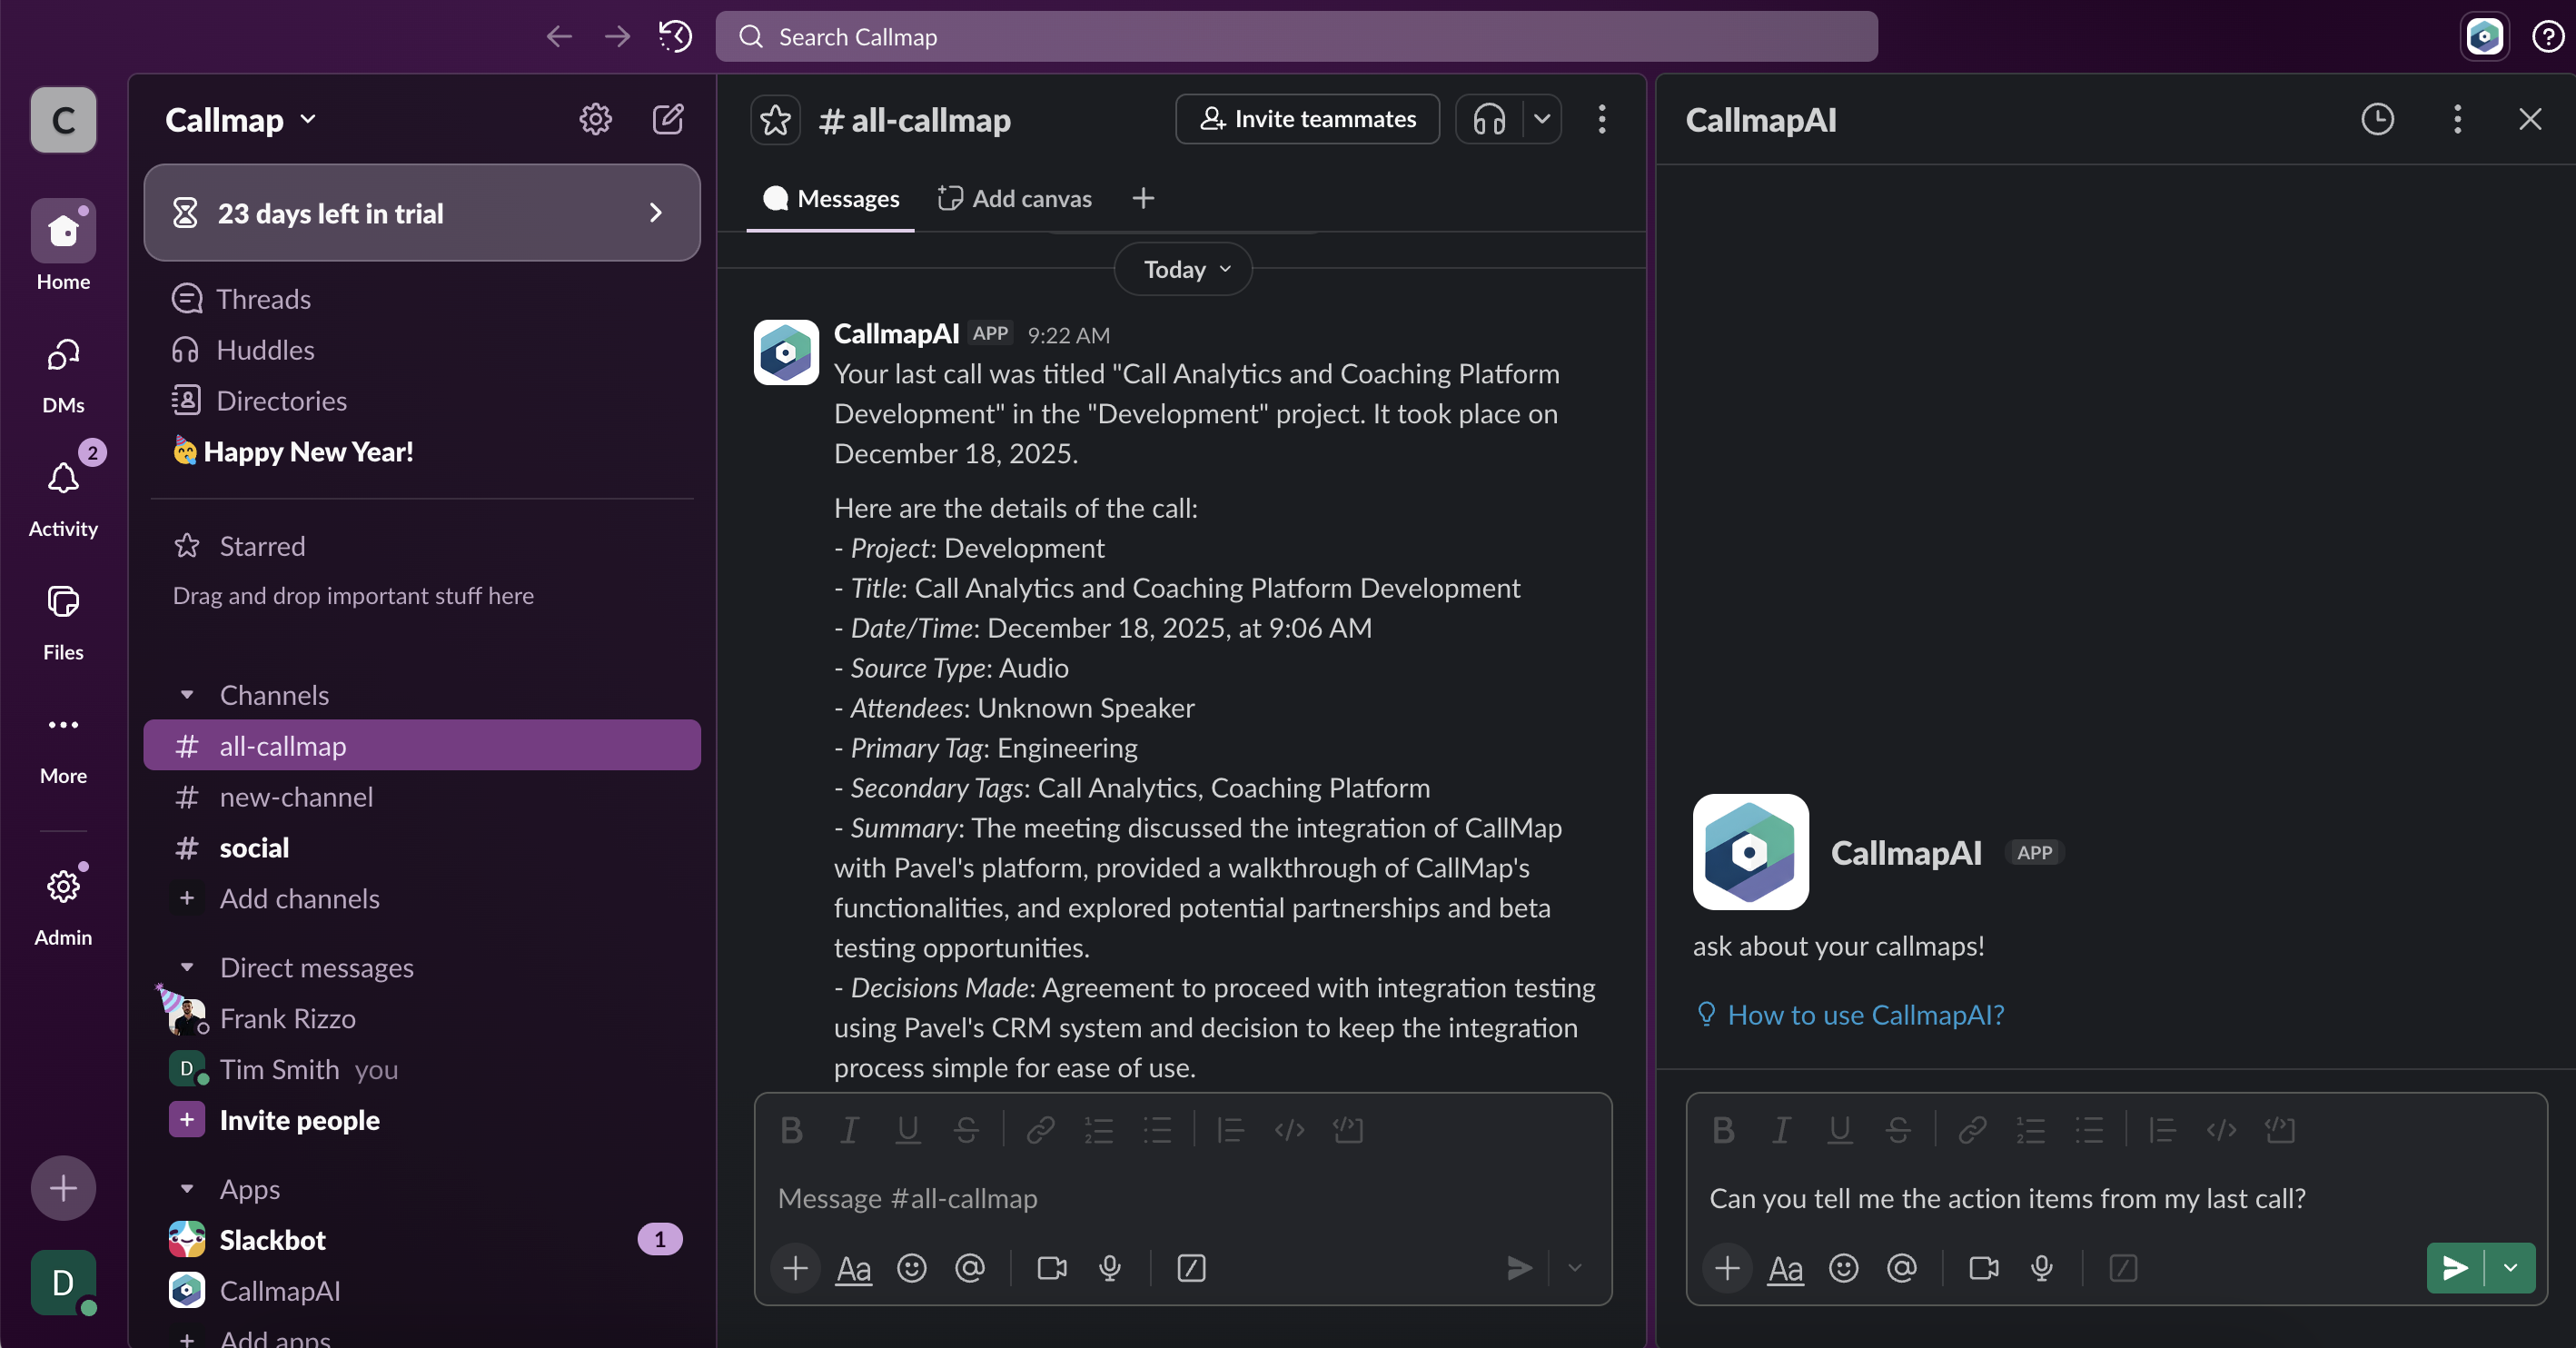Open the CallmapAI app icon in top bar
This screenshot has height=1348, width=2576.
(2484, 37)
